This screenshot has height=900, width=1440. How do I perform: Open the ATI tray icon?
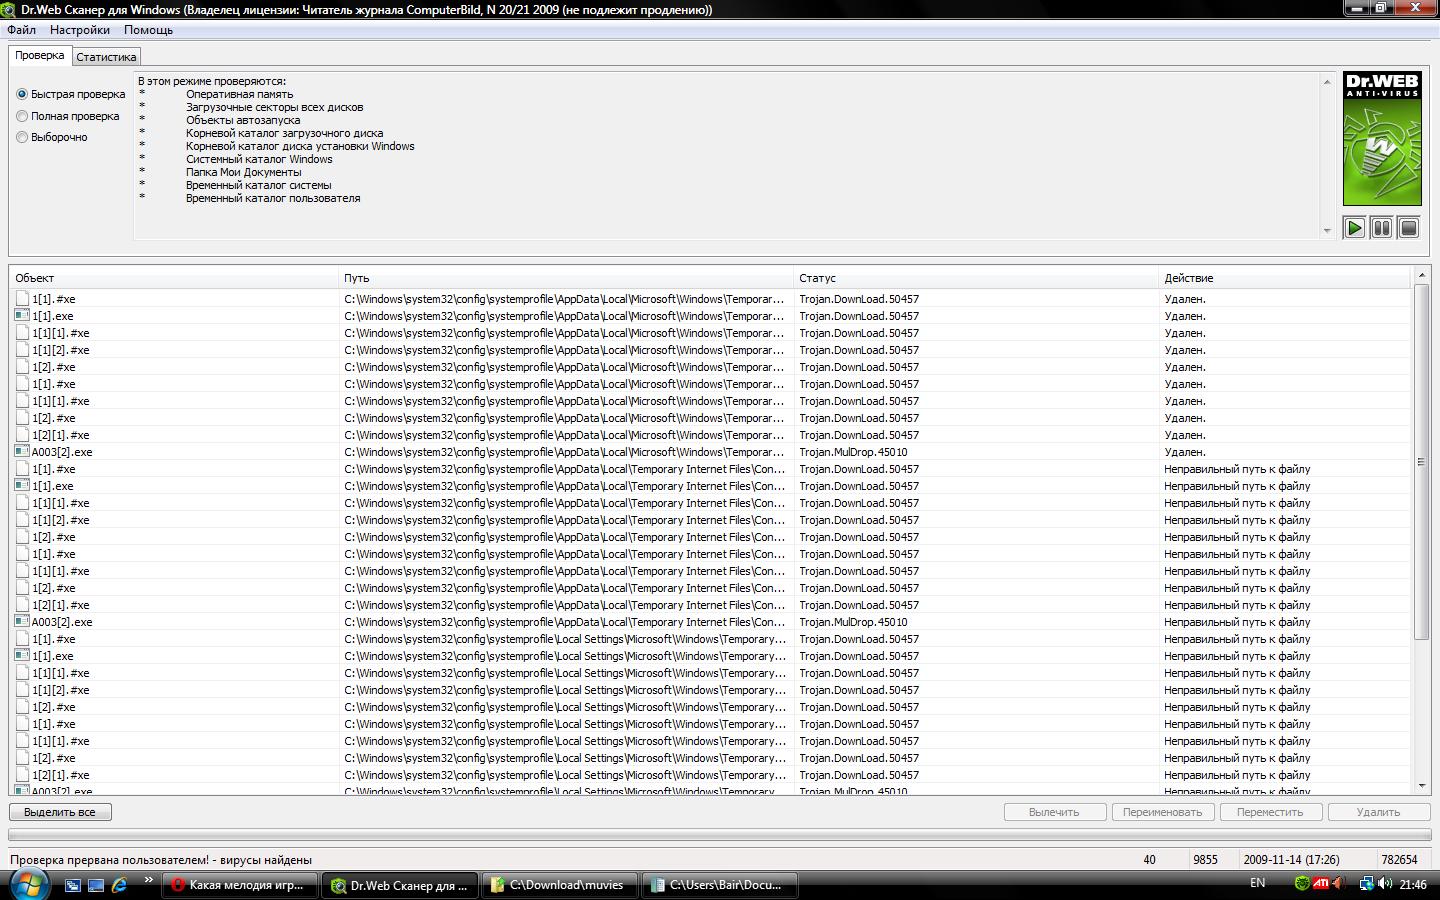coord(1321,884)
